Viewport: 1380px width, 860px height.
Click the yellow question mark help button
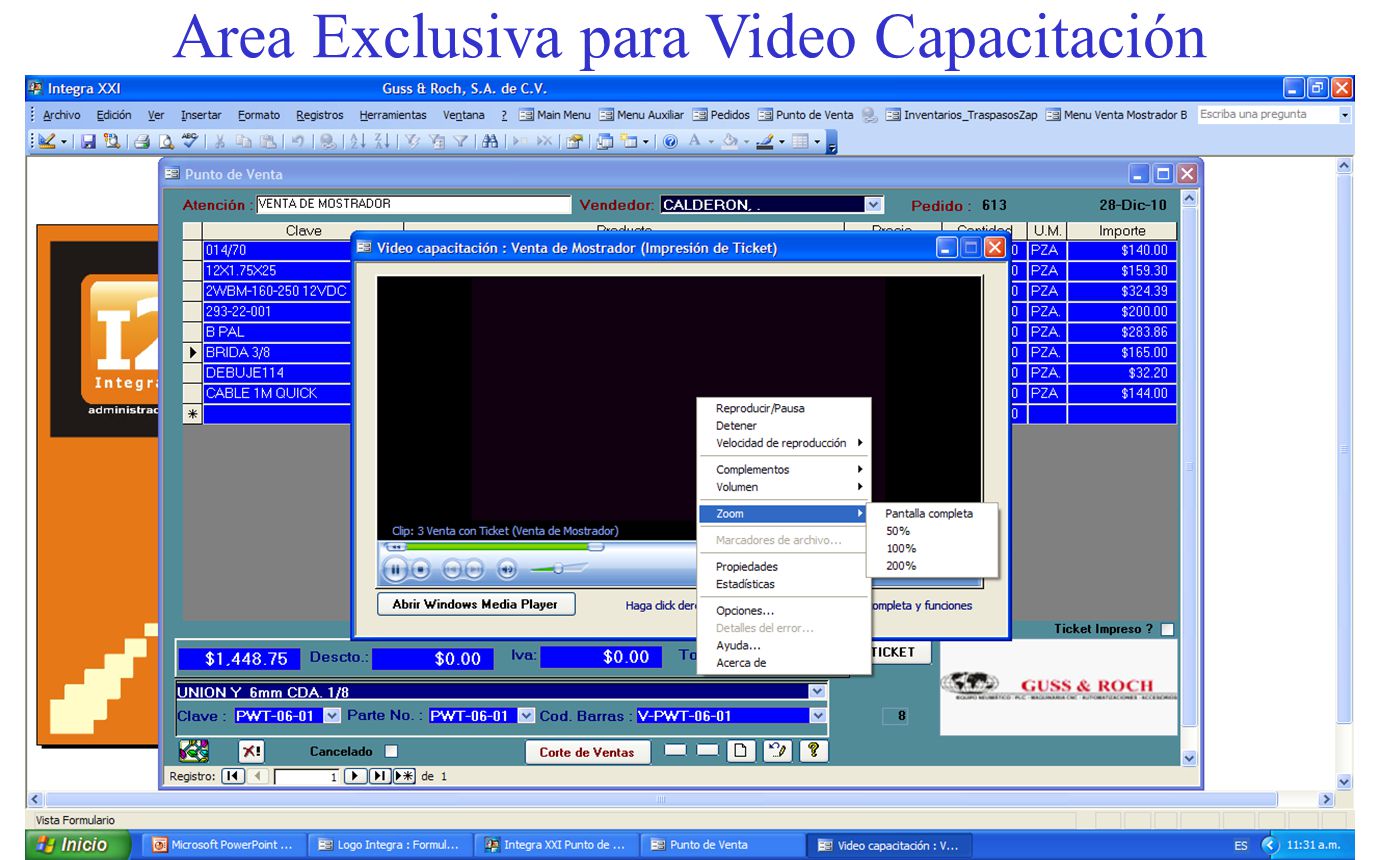[x=814, y=750]
